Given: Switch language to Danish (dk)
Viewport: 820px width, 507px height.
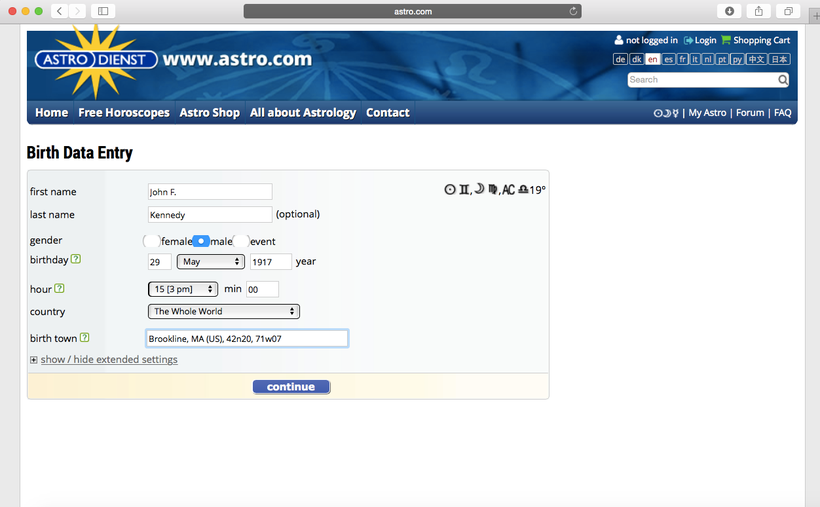Looking at the screenshot, I should [x=636, y=59].
